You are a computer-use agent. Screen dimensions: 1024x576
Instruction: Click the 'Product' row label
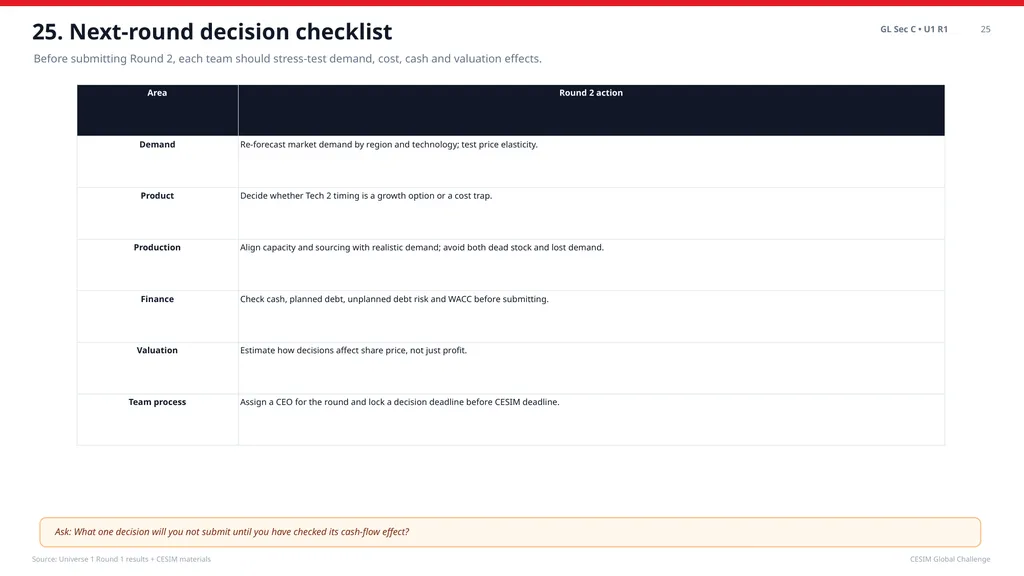tap(157, 195)
